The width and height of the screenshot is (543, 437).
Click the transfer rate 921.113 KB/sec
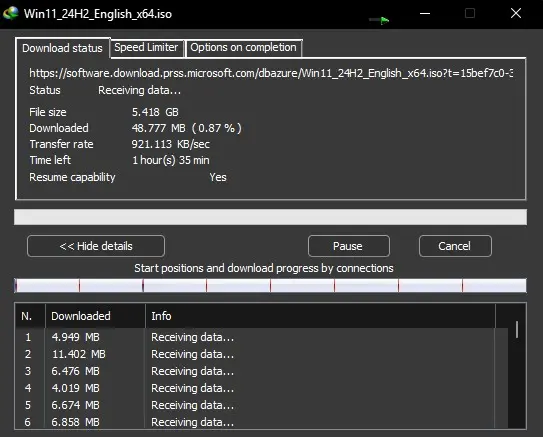tap(171, 144)
